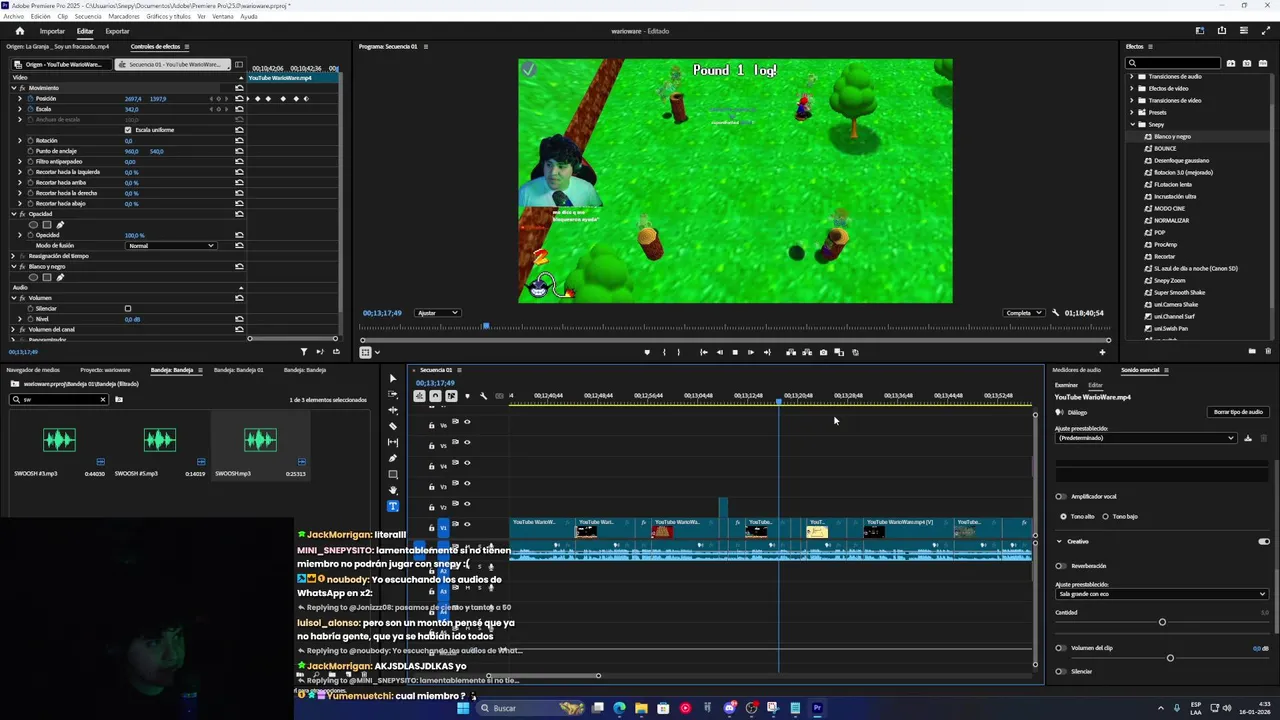This screenshot has height=720, width=1280.
Task: Toggle visibility eye of track V3
Action: [x=467, y=484]
